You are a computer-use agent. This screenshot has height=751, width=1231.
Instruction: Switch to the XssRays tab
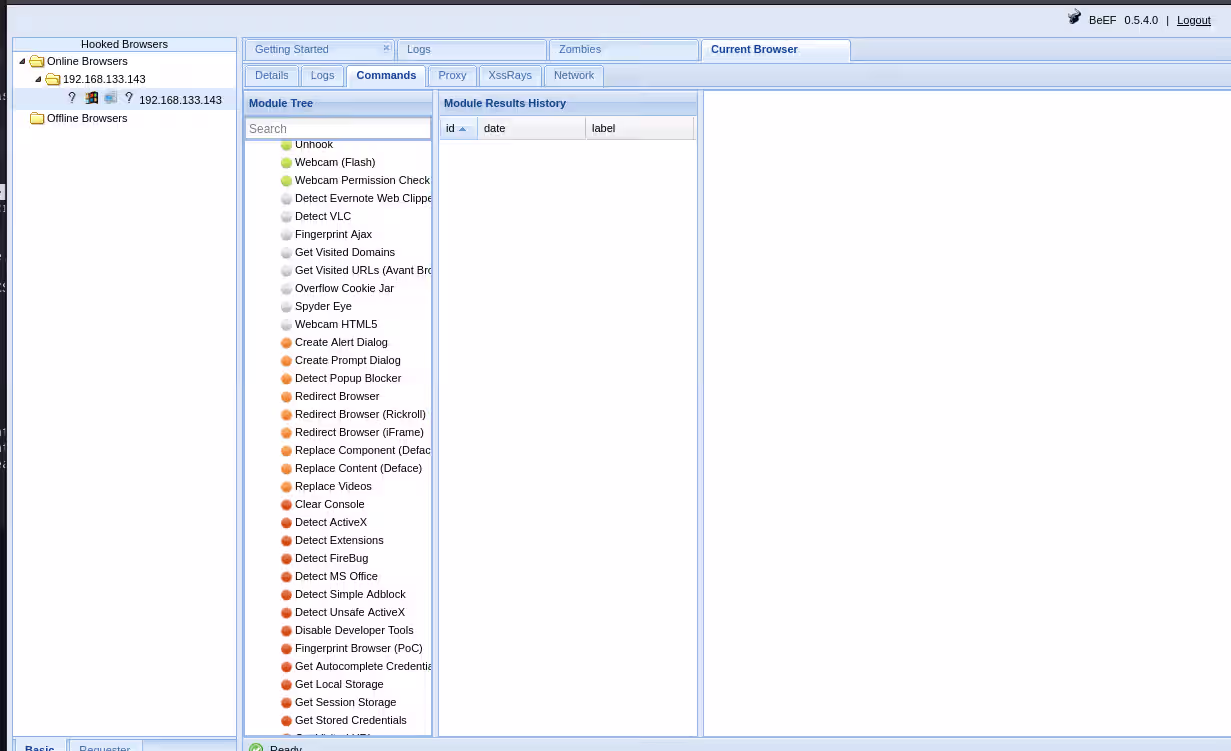(x=510, y=76)
